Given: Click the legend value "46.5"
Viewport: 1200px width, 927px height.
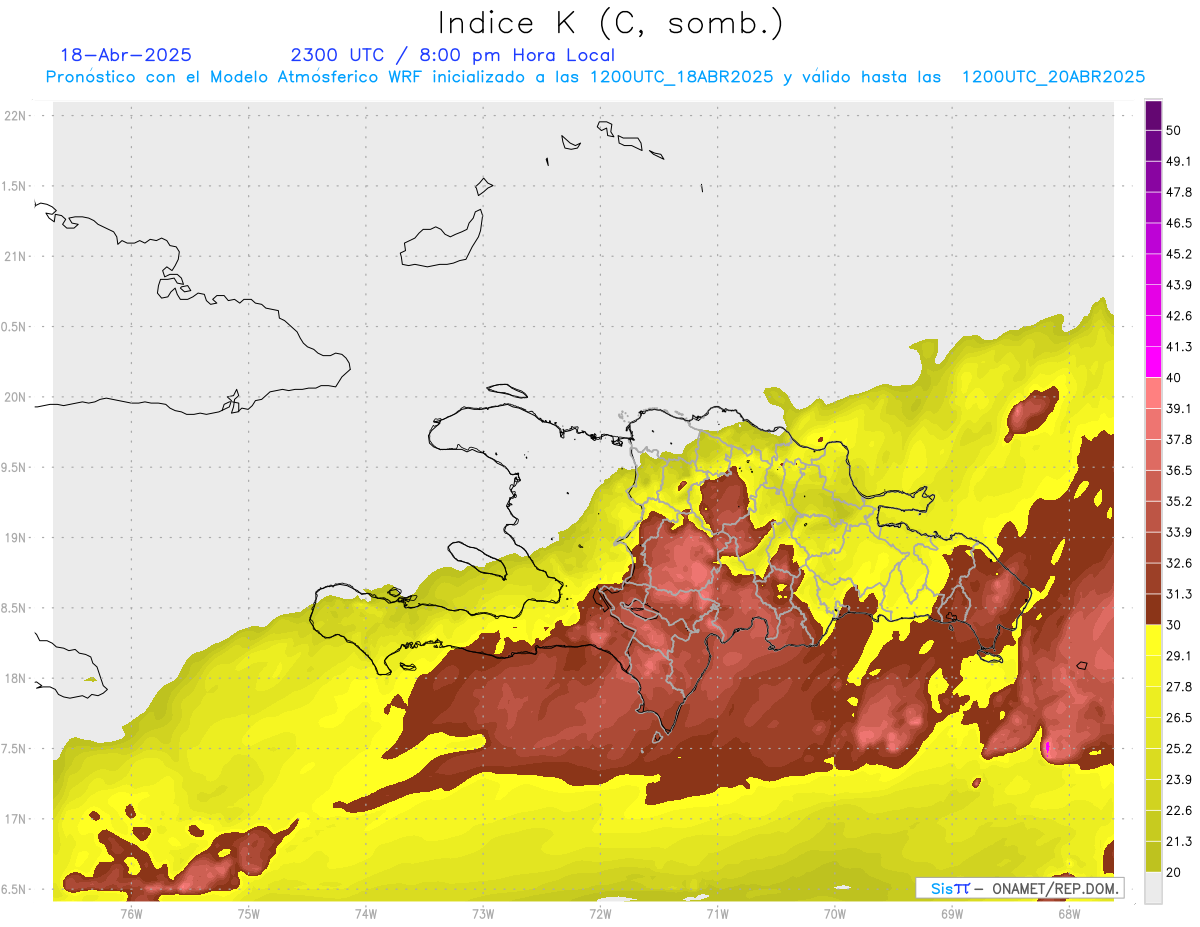Looking at the screenshot, I should coord(1178,223).
